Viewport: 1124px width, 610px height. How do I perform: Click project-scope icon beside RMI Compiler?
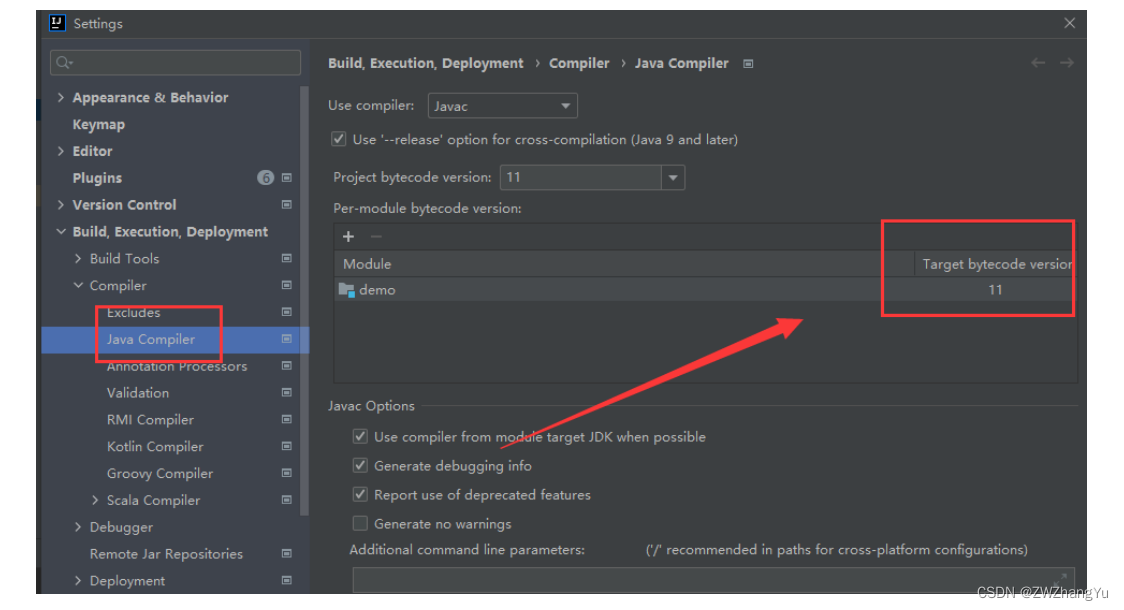click(x=287, y=419)
